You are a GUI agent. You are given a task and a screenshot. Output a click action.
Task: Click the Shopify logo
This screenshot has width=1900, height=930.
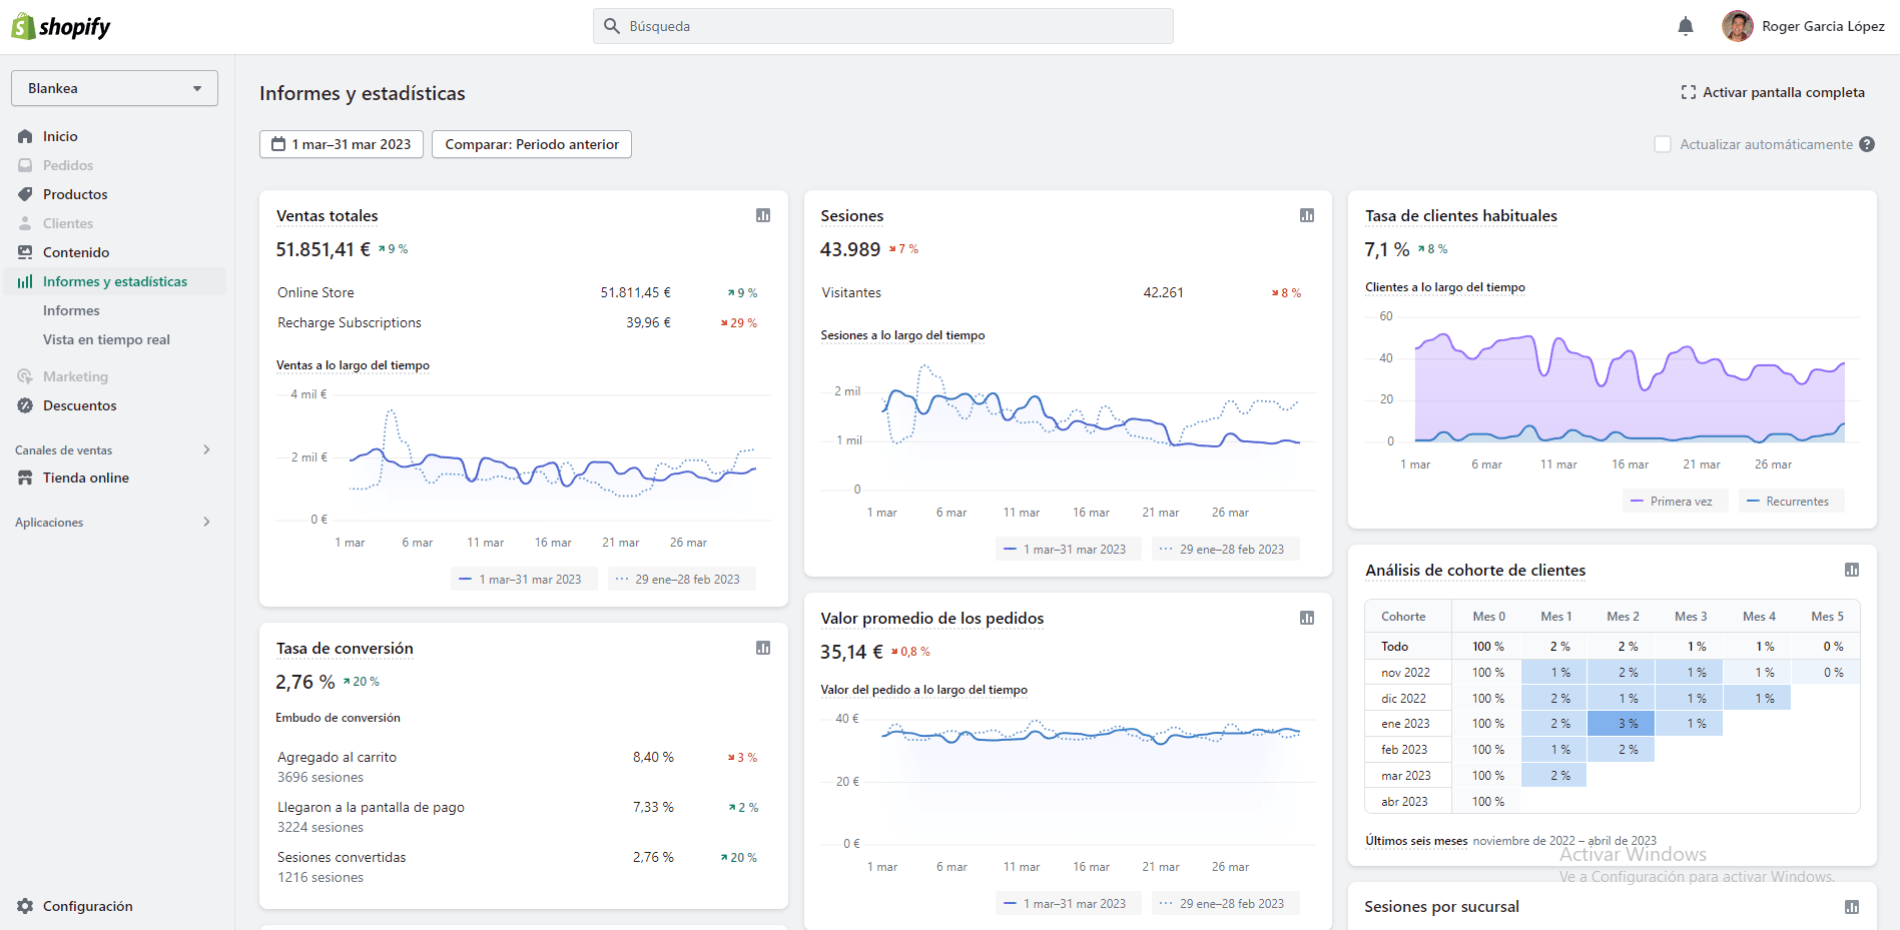click(61, 26)
